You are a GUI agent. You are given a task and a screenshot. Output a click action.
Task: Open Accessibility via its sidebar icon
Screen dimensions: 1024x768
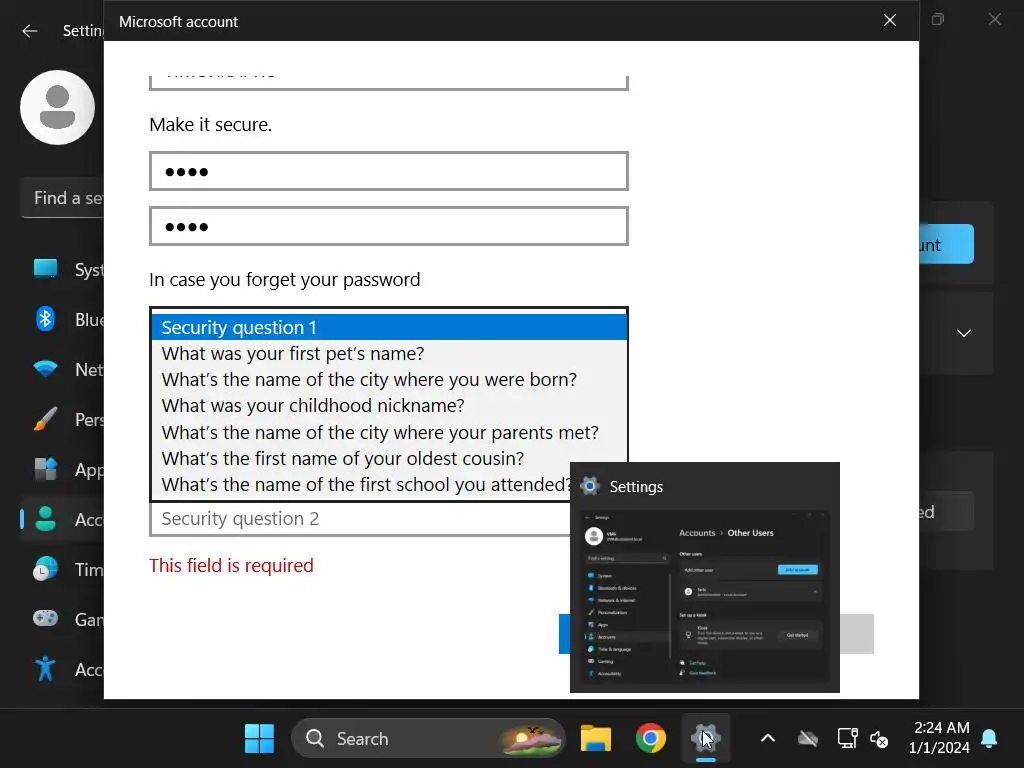point(45,669)
